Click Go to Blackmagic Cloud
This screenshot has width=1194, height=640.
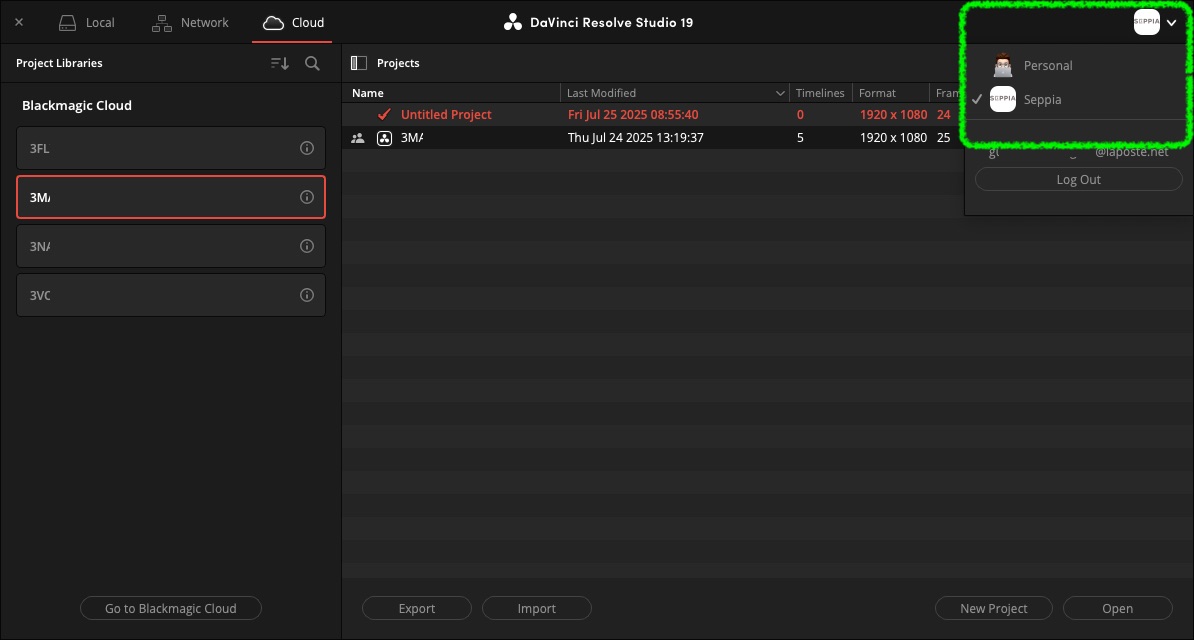(171, 608)
